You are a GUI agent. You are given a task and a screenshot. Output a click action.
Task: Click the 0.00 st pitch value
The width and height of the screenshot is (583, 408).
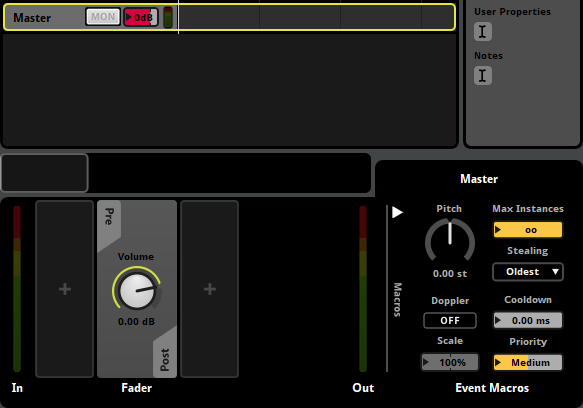tap(450, 274)
